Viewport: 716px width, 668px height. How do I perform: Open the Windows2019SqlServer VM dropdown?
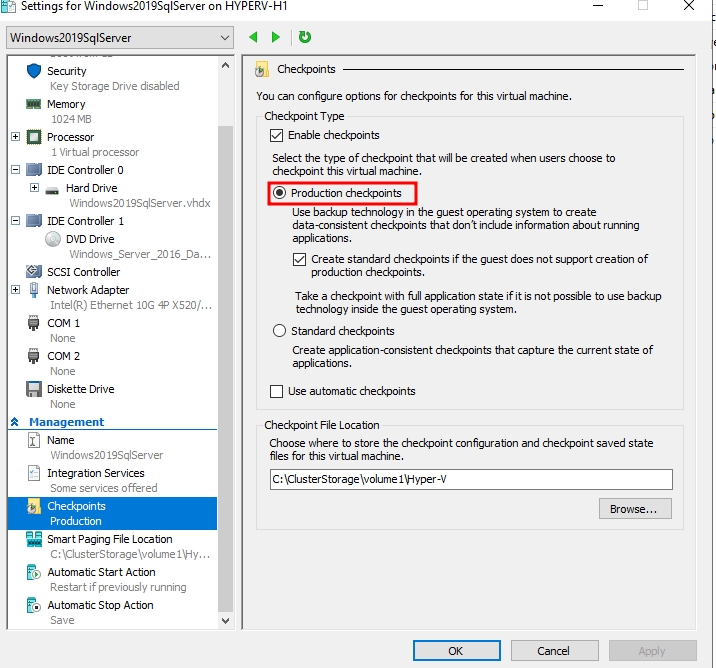point(119,38)
